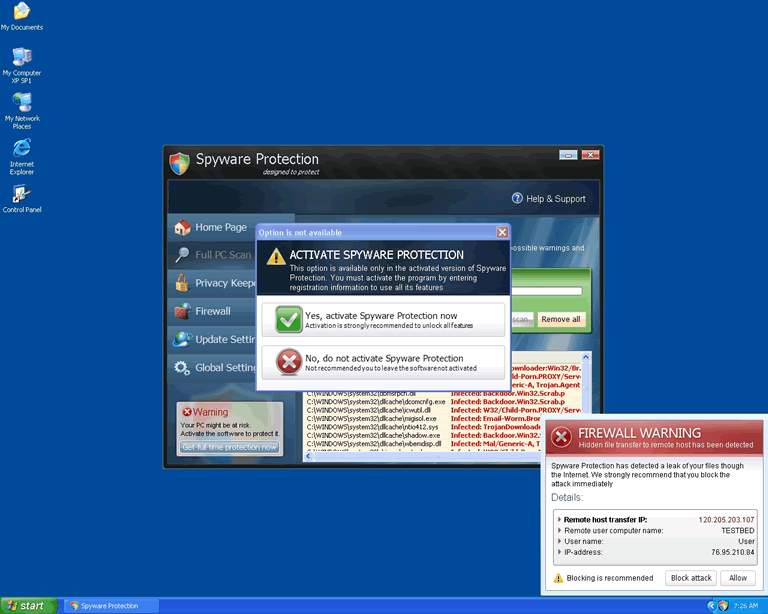
Task: Click the Remove all button
Action: tap(560, 319)
